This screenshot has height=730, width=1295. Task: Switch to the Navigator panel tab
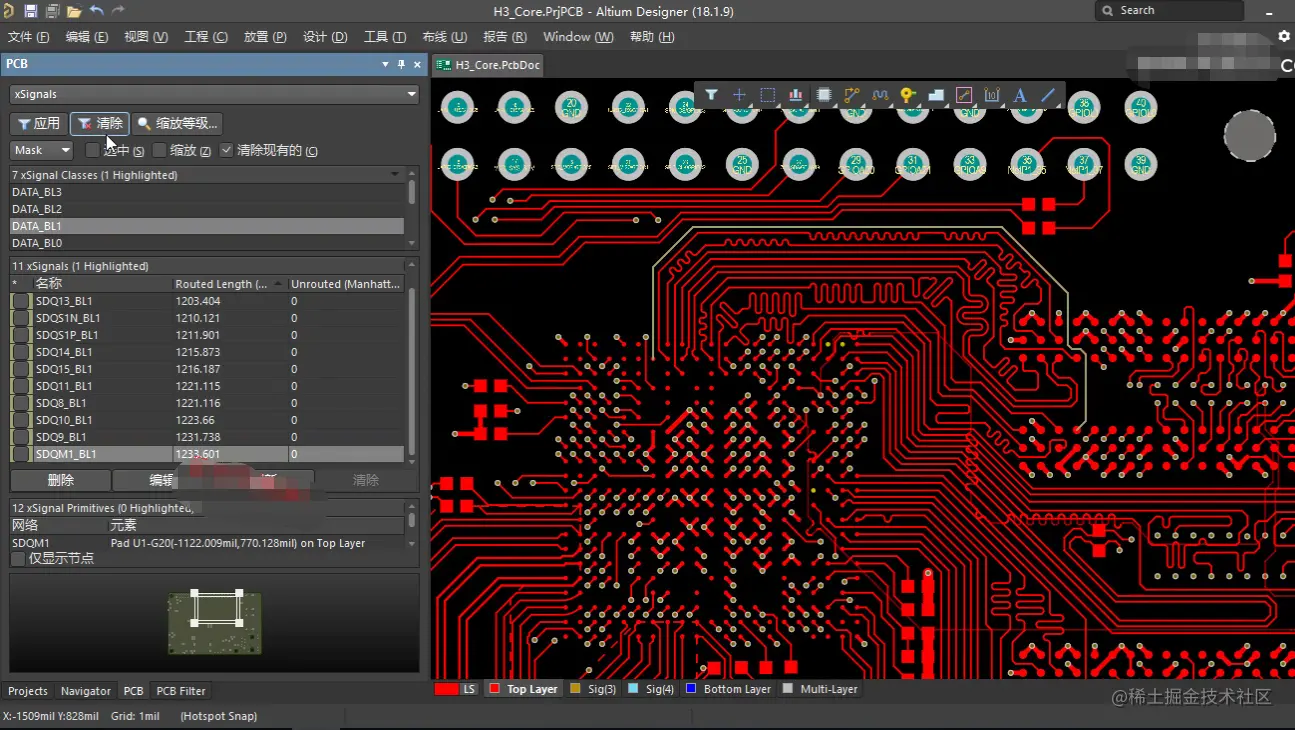(x=86, y=691)
